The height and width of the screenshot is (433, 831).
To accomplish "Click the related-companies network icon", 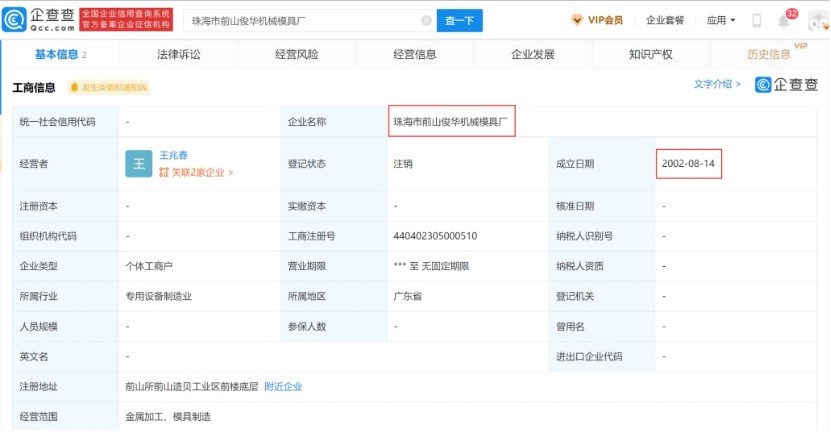I will click(164, 172).
